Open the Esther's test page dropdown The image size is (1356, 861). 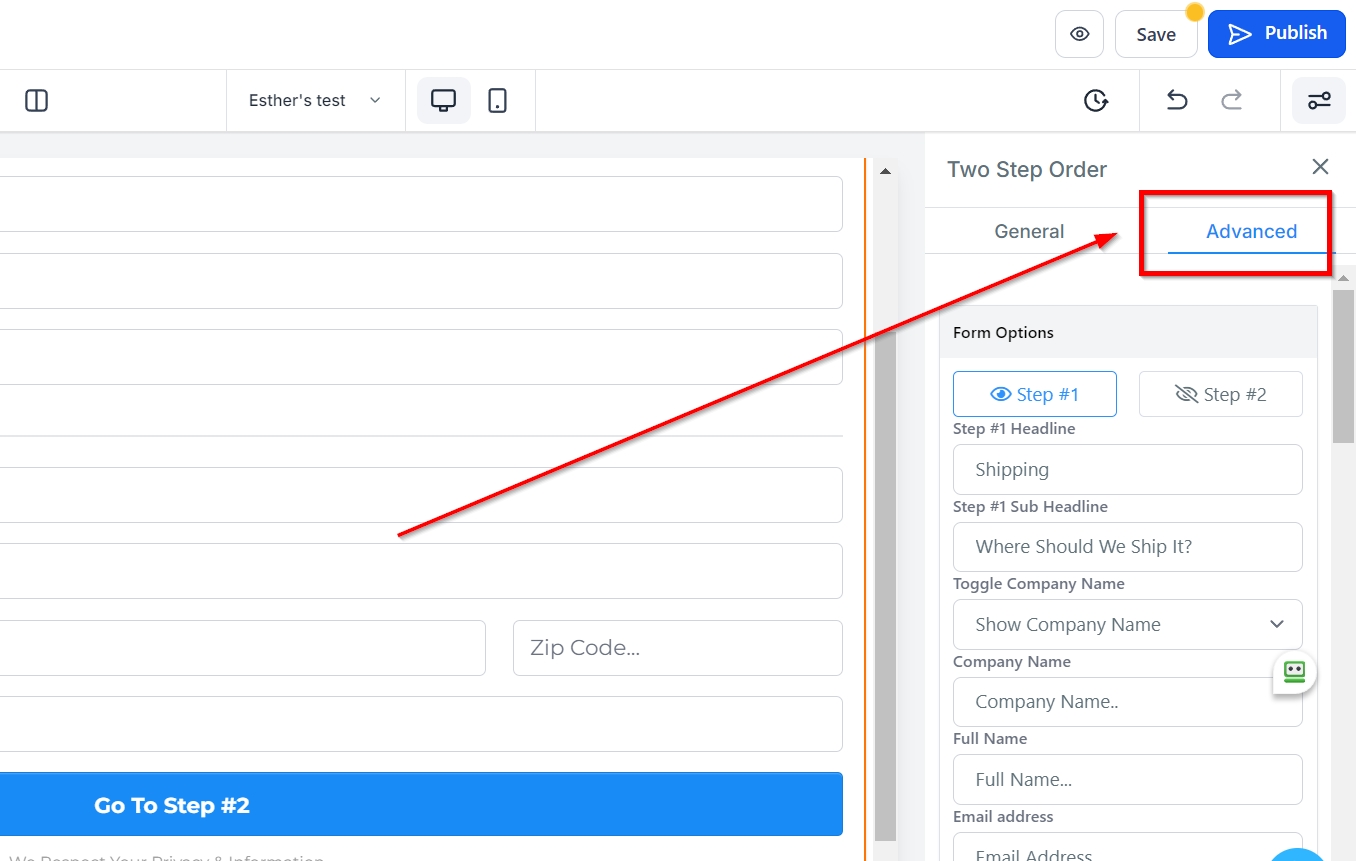(x=315, y=100)
